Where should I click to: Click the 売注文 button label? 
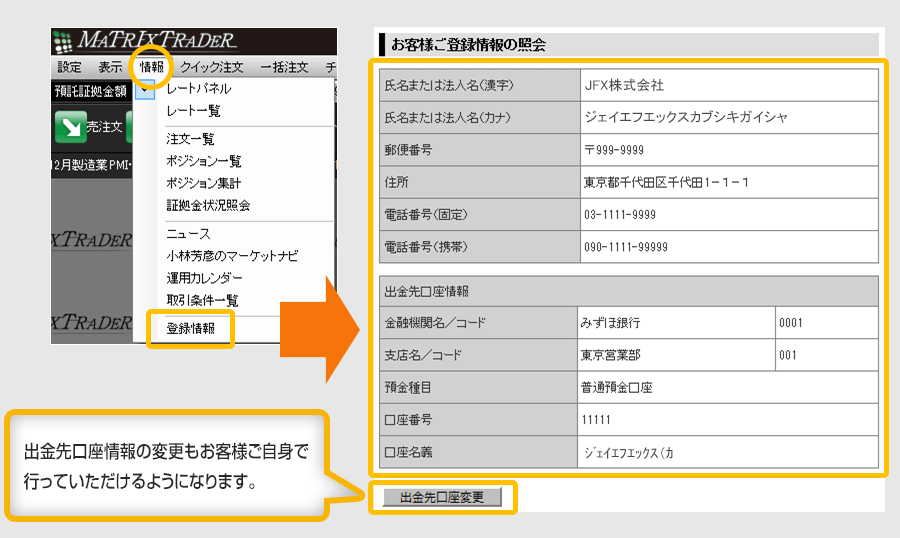(x=104, y=127)
